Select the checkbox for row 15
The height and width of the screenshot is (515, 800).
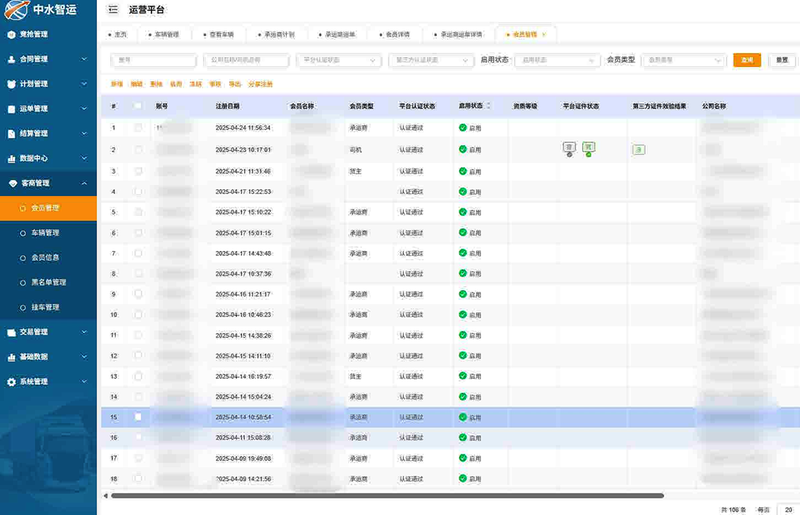tap(138, 417)
